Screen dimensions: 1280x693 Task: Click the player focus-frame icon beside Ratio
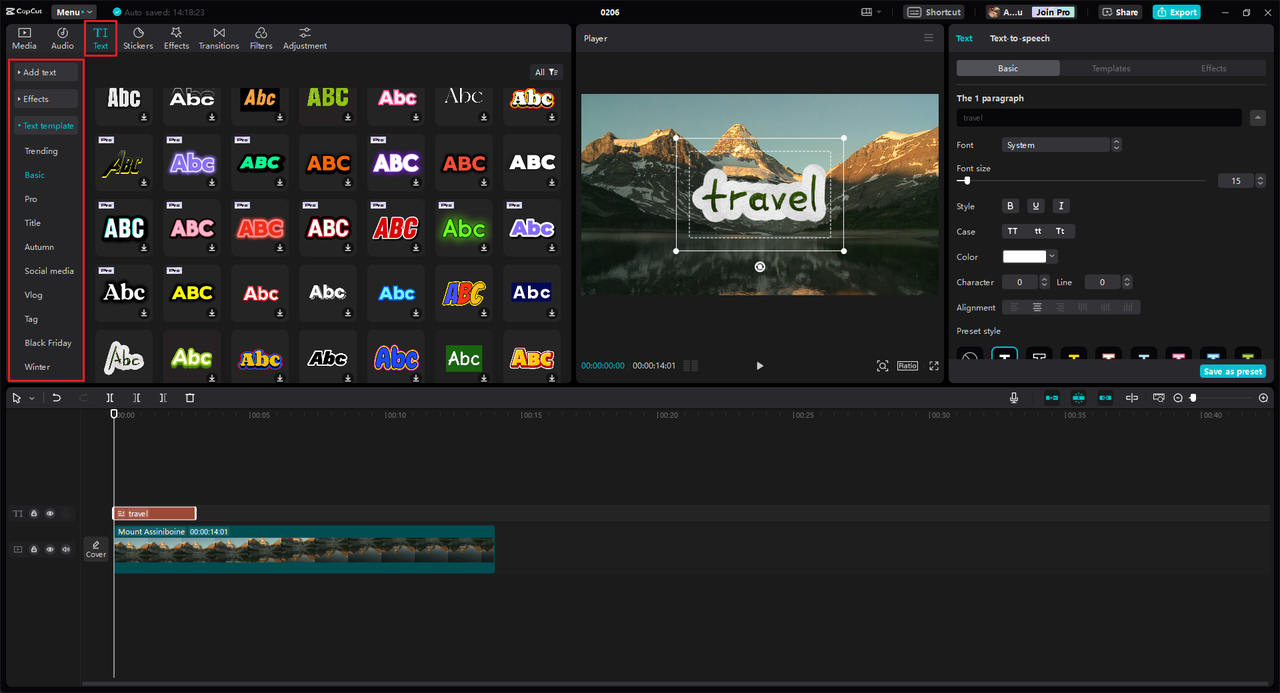882,366
